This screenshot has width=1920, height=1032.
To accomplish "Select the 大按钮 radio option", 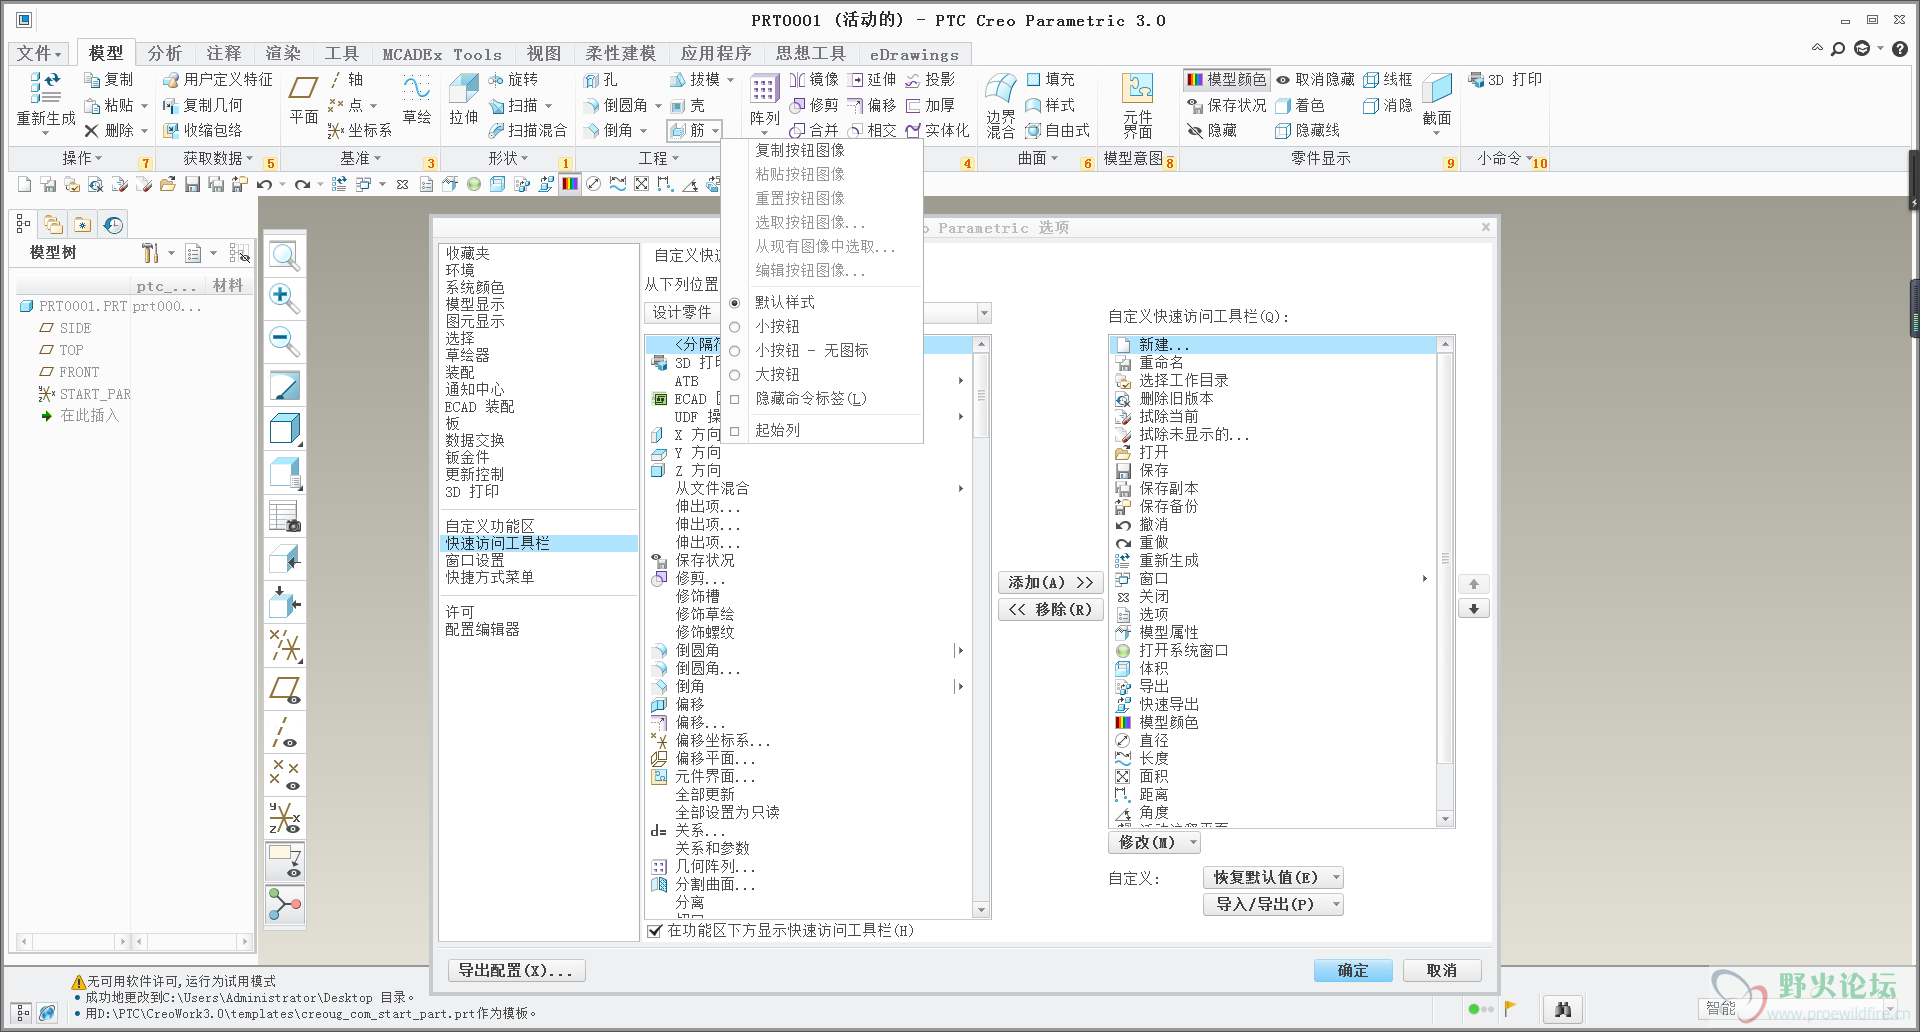I will pos(735,375).
